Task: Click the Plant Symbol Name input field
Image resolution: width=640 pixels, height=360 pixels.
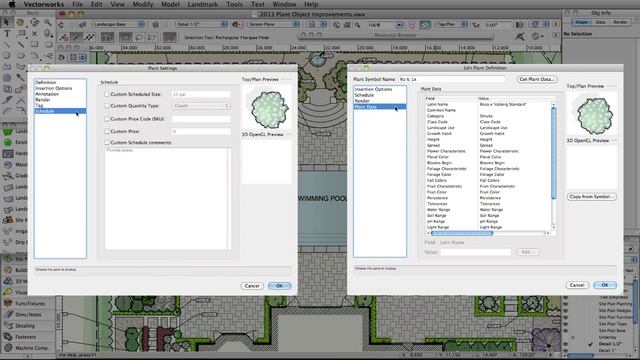Action: point(452,79)
